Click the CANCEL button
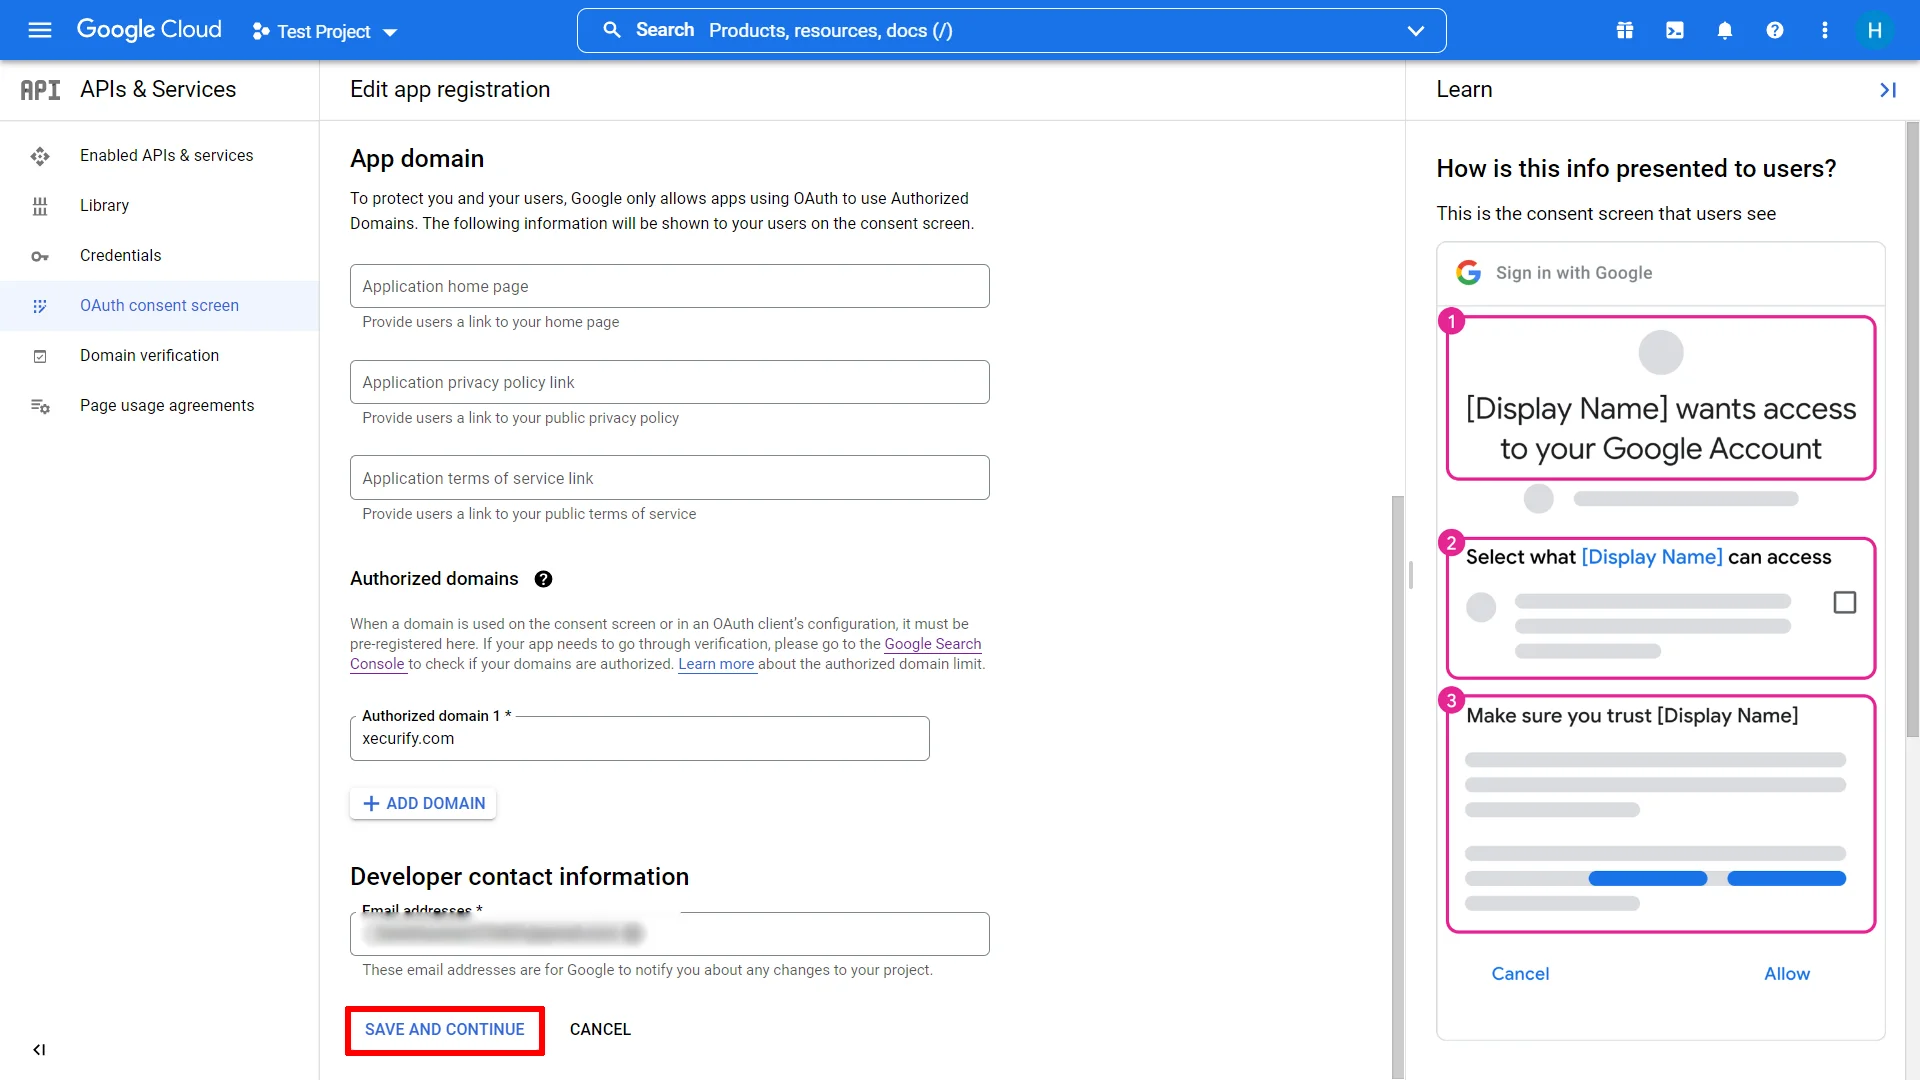This screenshot has width=1920, height=1080. [x=600, y=1029]
